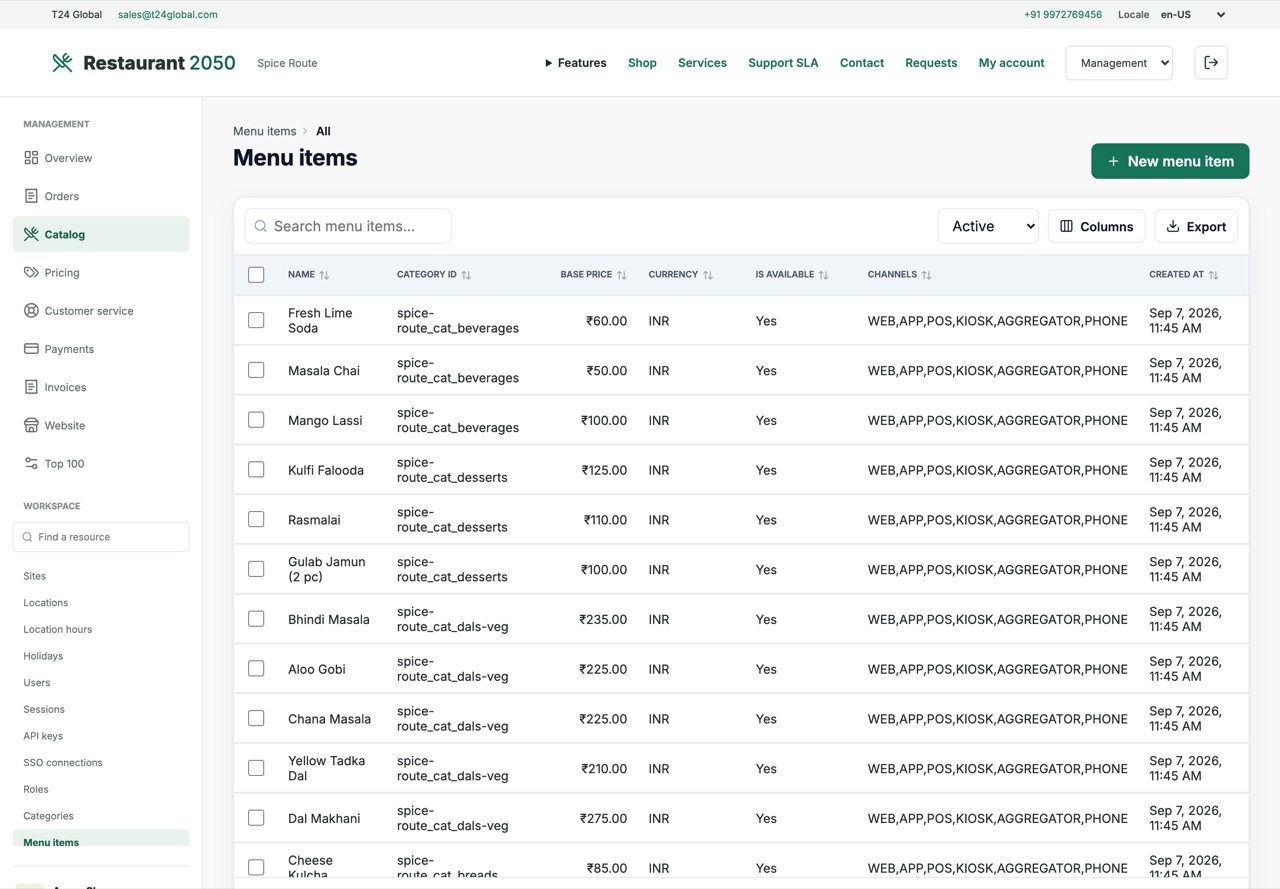The width and height of the screenshot is (1280, 889).
Task: Open the en-US locale dropdown
Action: coord(1193,15)
